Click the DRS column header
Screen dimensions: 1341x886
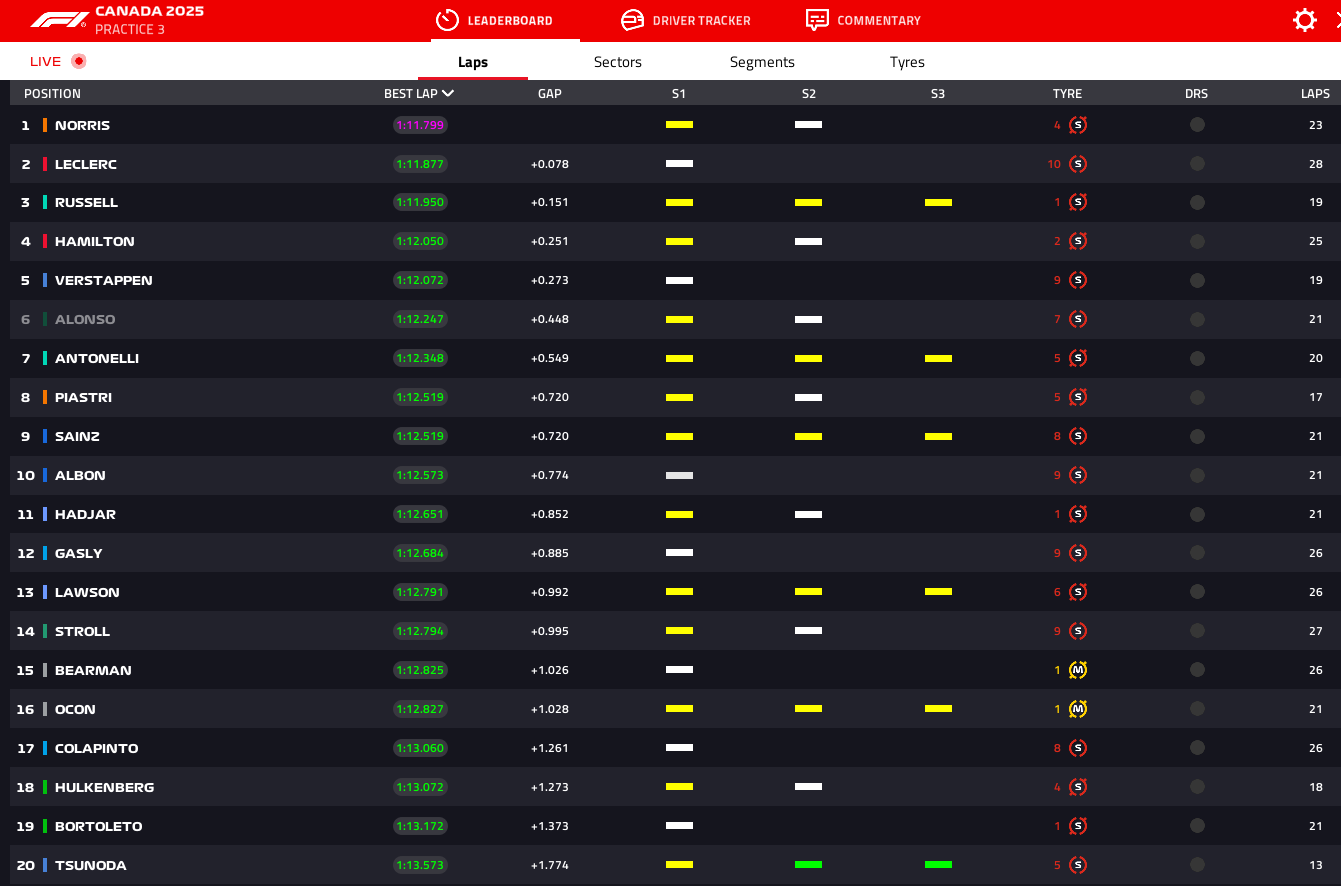point(1196,94)
